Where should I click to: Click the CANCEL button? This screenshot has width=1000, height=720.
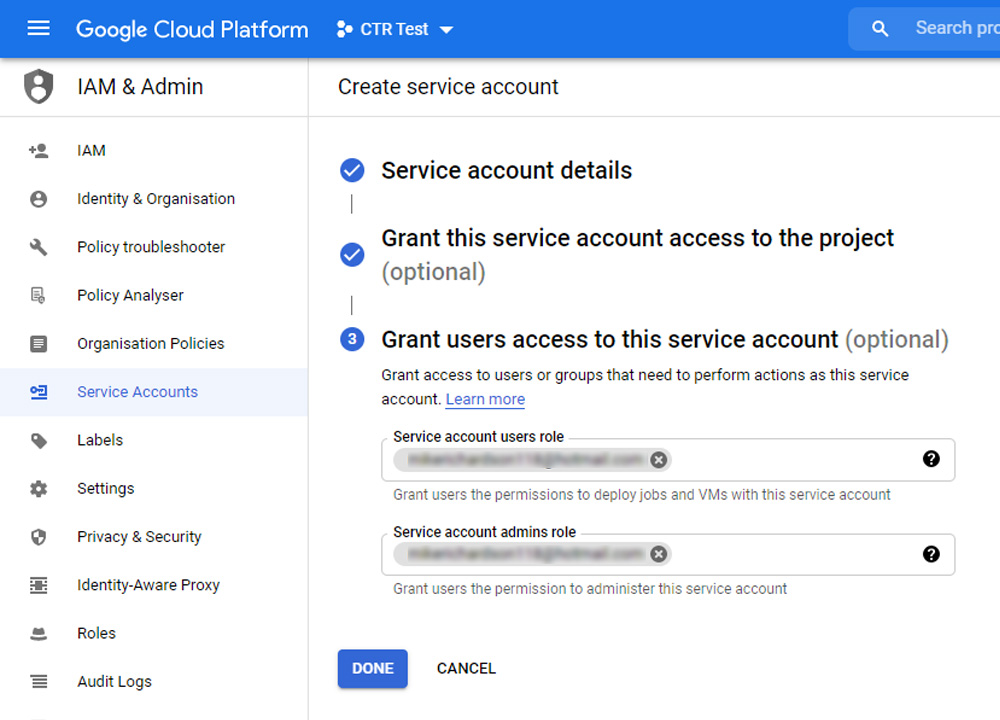pyautogui.click(x=466, y=669)
